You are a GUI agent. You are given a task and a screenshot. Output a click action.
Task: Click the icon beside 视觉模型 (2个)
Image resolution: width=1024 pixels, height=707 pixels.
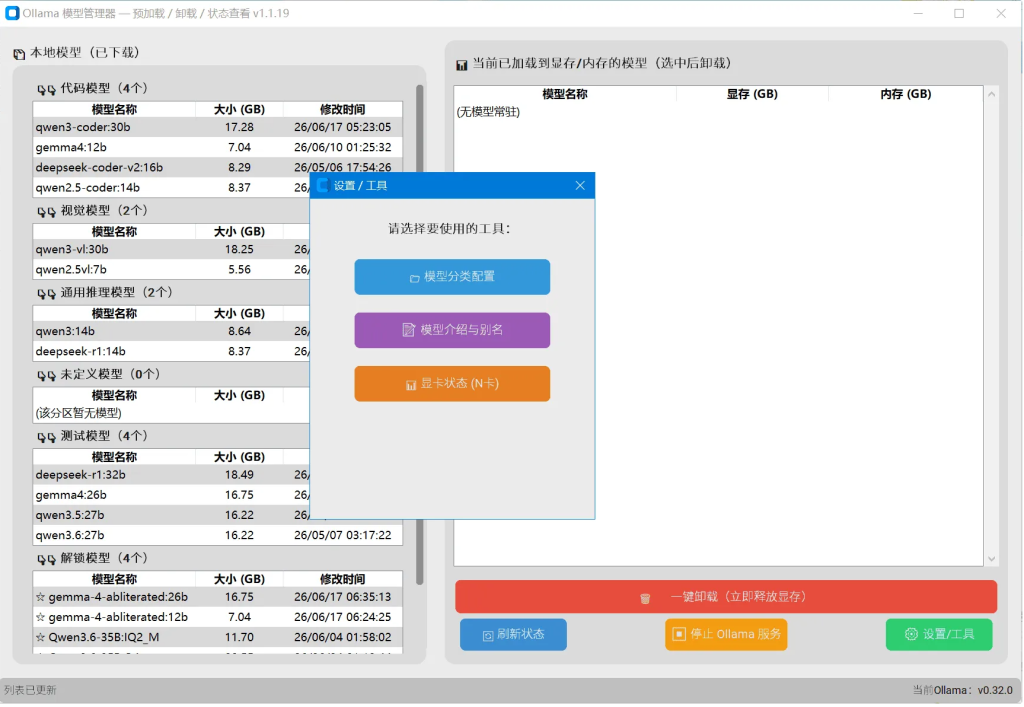46,212
